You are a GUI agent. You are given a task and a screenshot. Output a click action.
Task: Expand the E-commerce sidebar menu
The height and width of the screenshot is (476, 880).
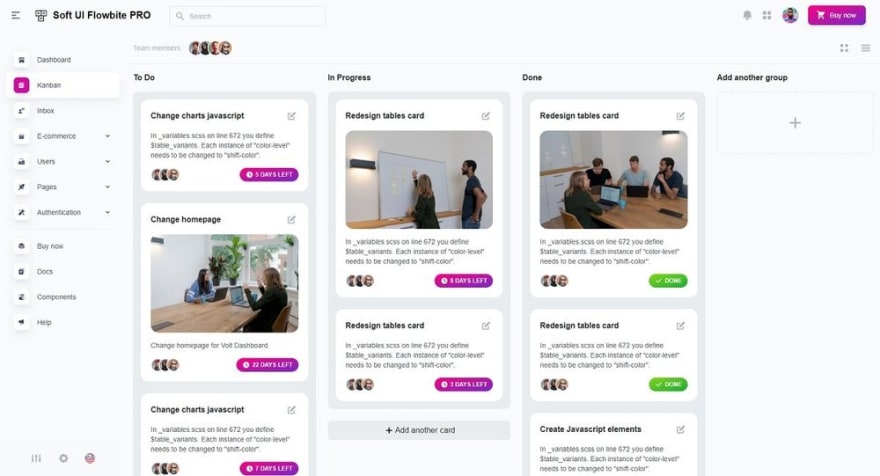pyautogui.click(x=63, y=136)
